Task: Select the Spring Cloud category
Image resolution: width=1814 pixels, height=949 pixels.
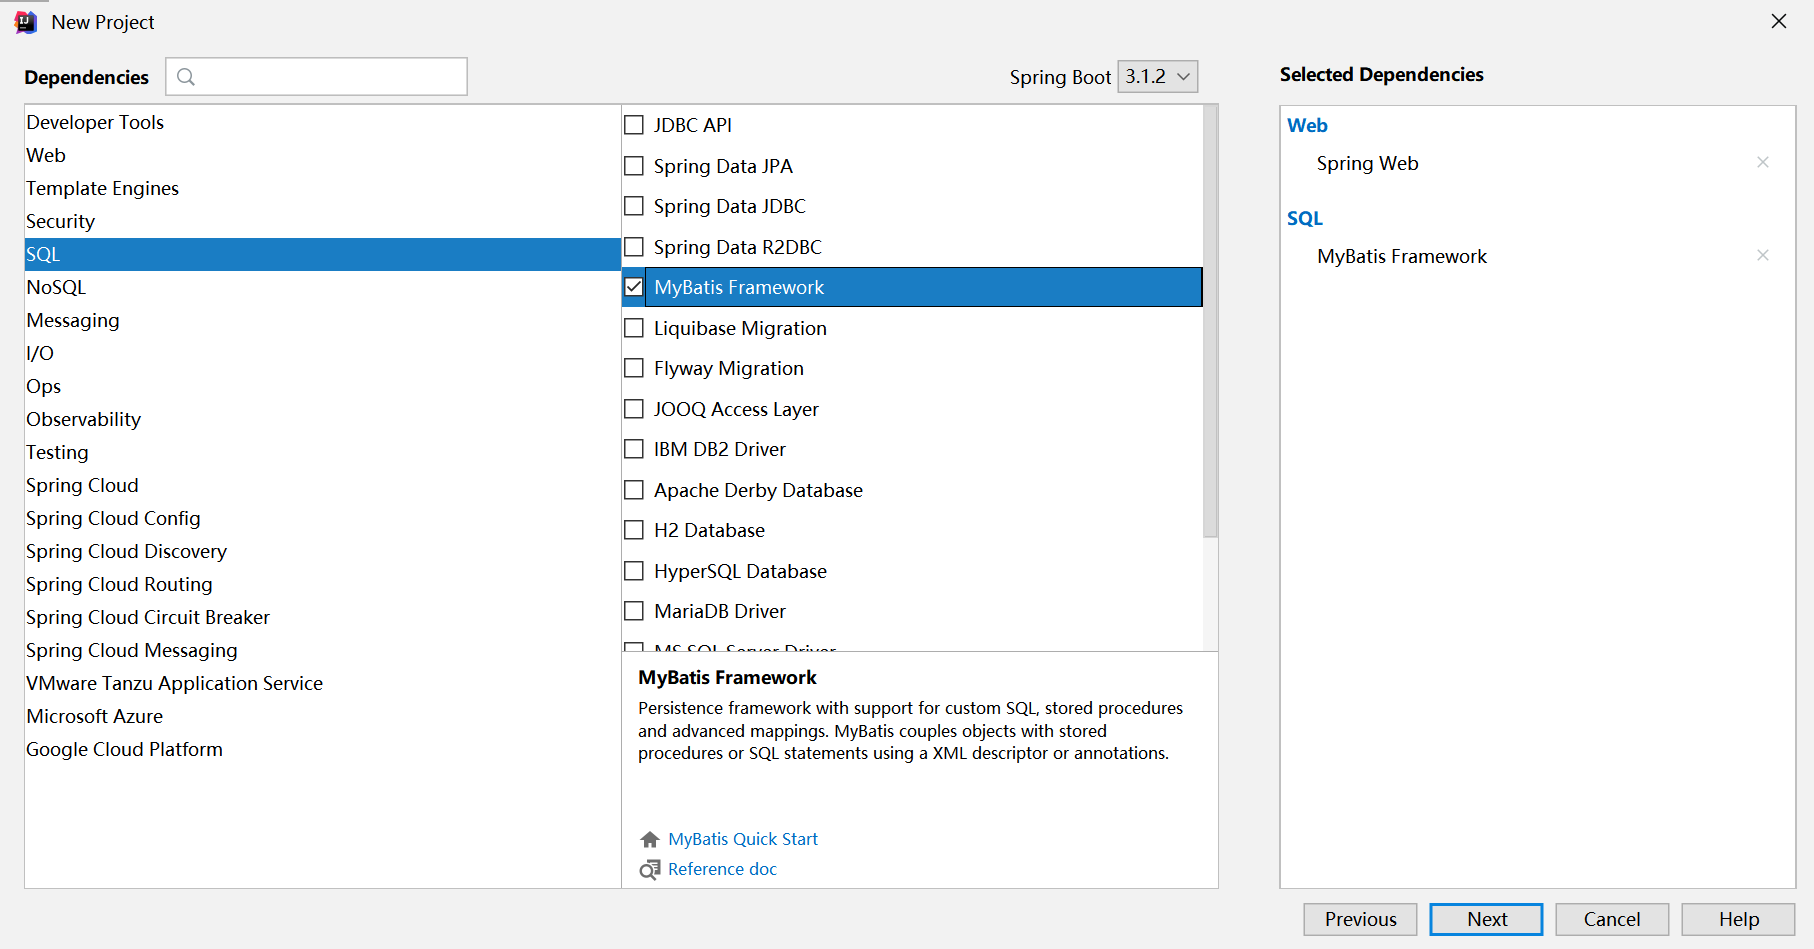Action: point(322,485)
